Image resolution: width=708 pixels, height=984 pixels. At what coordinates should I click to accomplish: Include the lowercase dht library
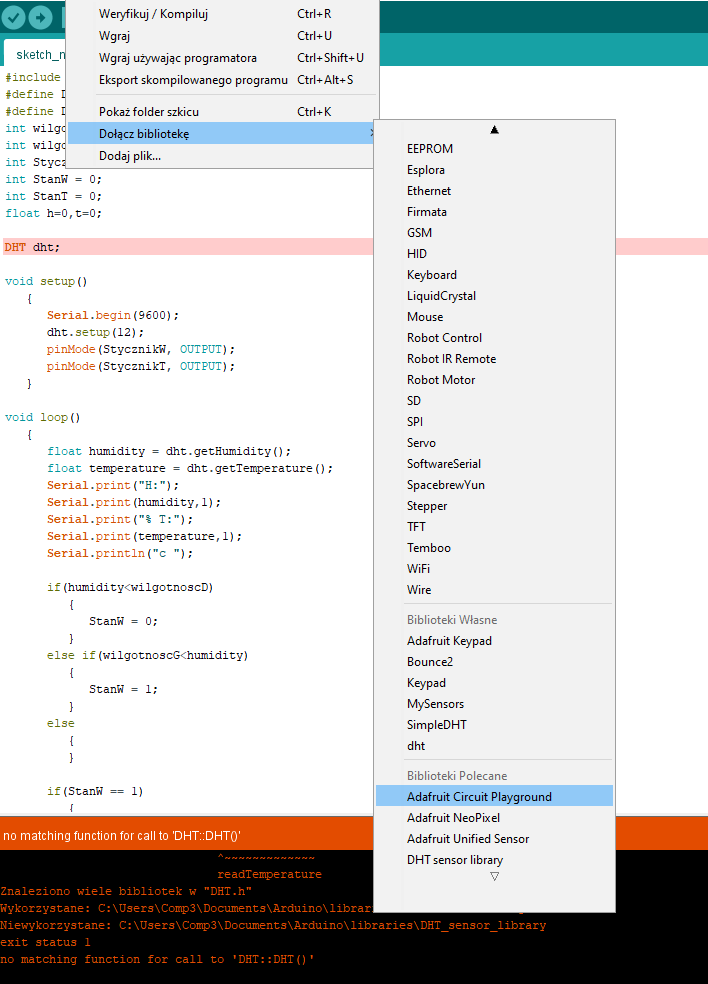point(494,746)
